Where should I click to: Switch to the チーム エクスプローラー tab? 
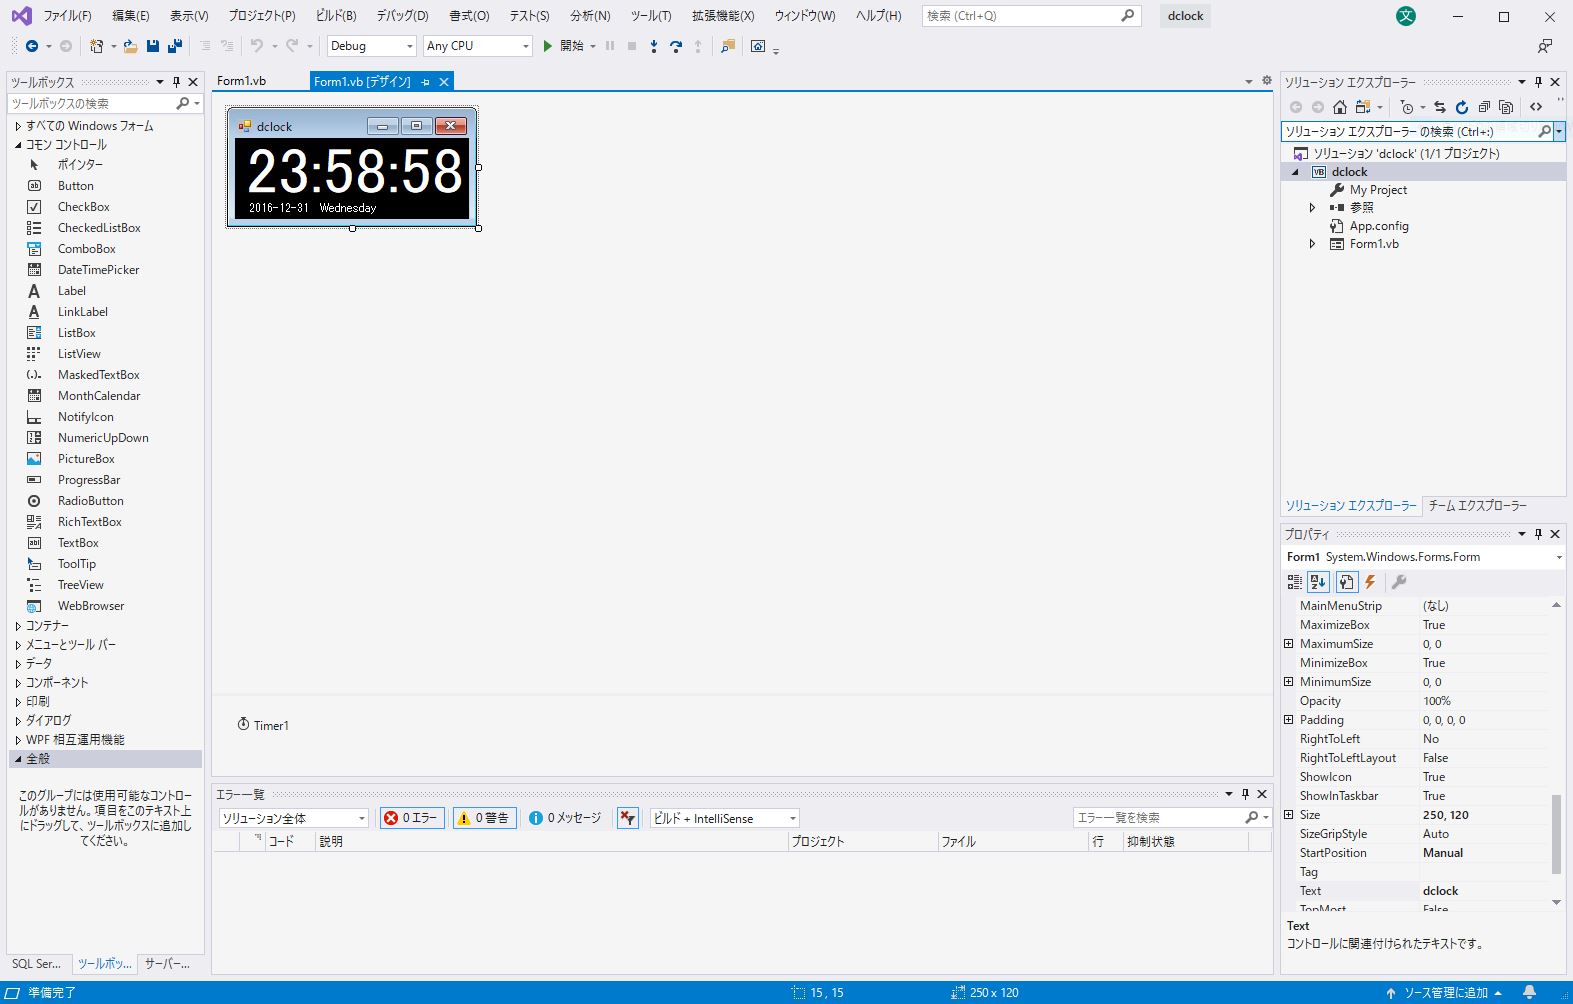1477,506
